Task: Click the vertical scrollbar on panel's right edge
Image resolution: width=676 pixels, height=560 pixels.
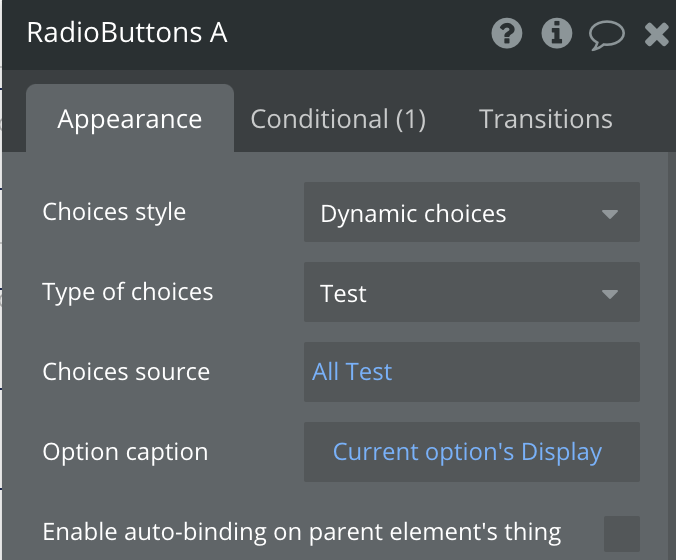Action: [671, 350]
